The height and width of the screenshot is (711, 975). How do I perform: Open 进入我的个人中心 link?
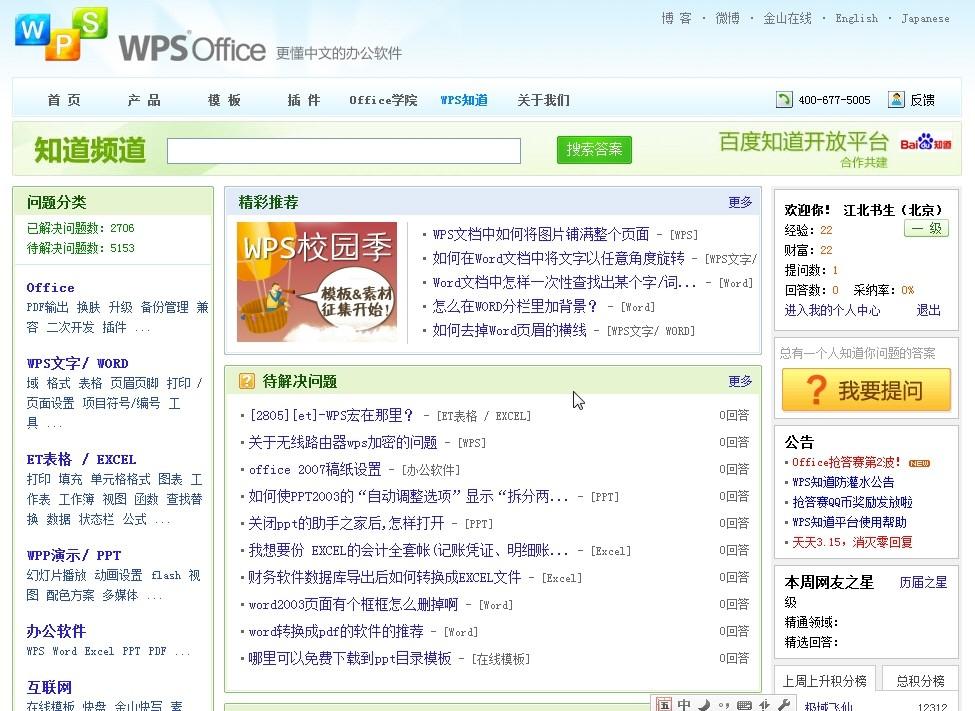833,310
